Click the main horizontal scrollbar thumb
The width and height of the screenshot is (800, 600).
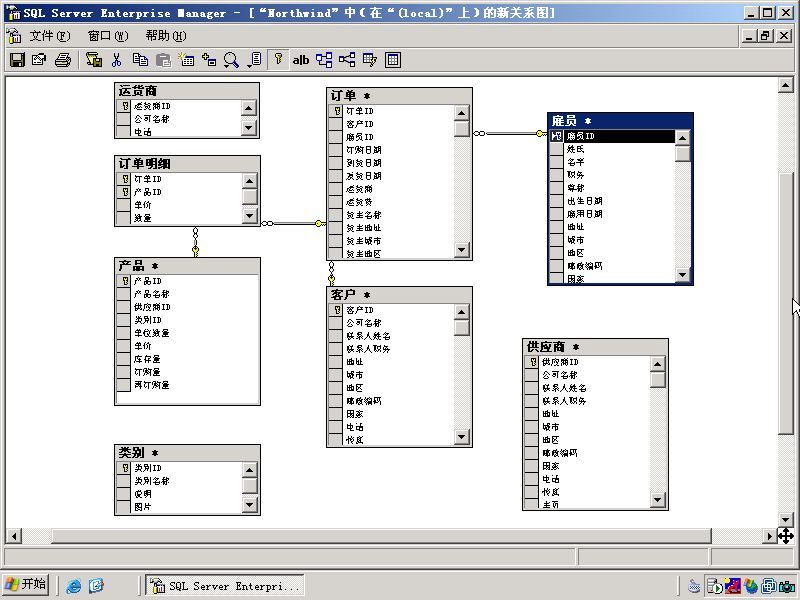point(381,536)
